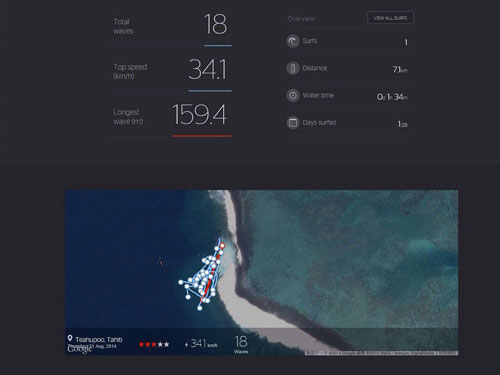Click the Water time clock icon
Screen dimensions: 500x375
click(293, 96)
